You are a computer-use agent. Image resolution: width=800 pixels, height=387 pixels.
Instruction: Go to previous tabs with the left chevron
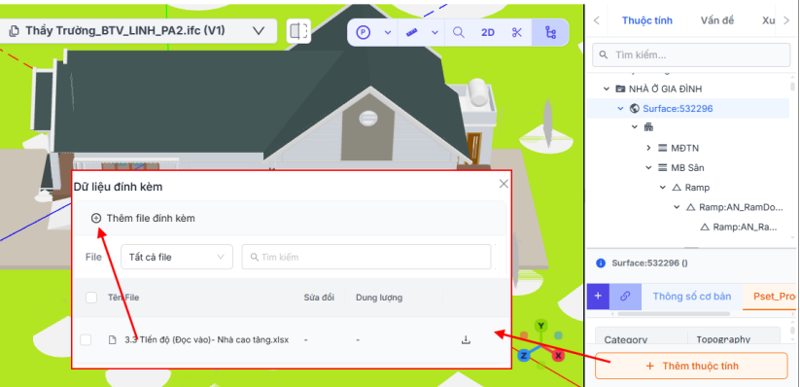[x=597, y=20]
